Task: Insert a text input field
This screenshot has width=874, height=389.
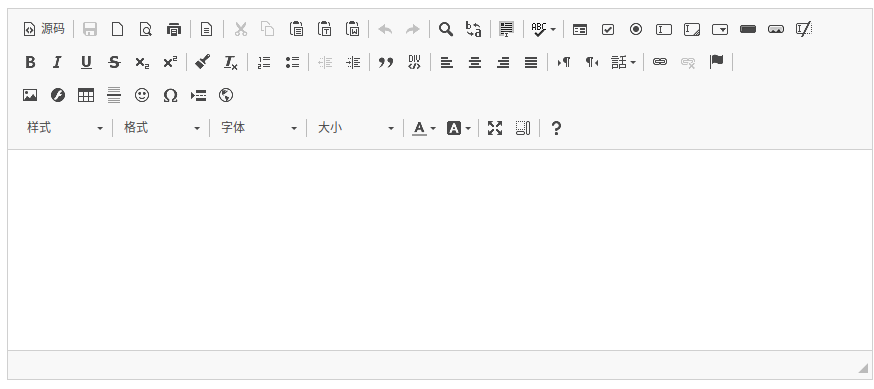Action: click(664, 29)
